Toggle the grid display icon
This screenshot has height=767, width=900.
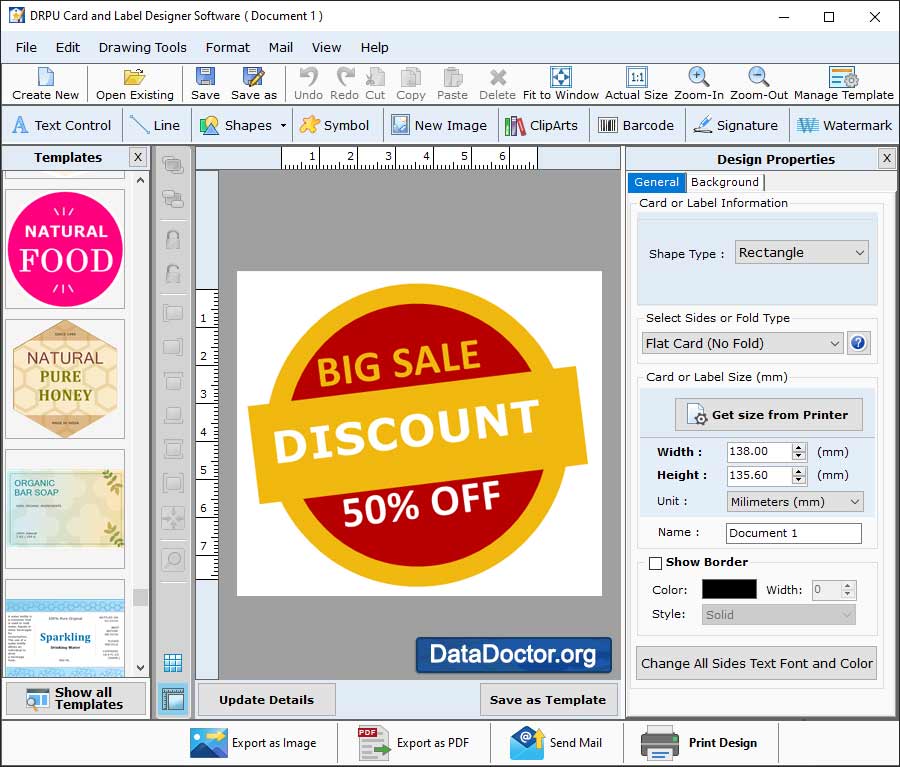pyautogui.click(x=173, y=662)
